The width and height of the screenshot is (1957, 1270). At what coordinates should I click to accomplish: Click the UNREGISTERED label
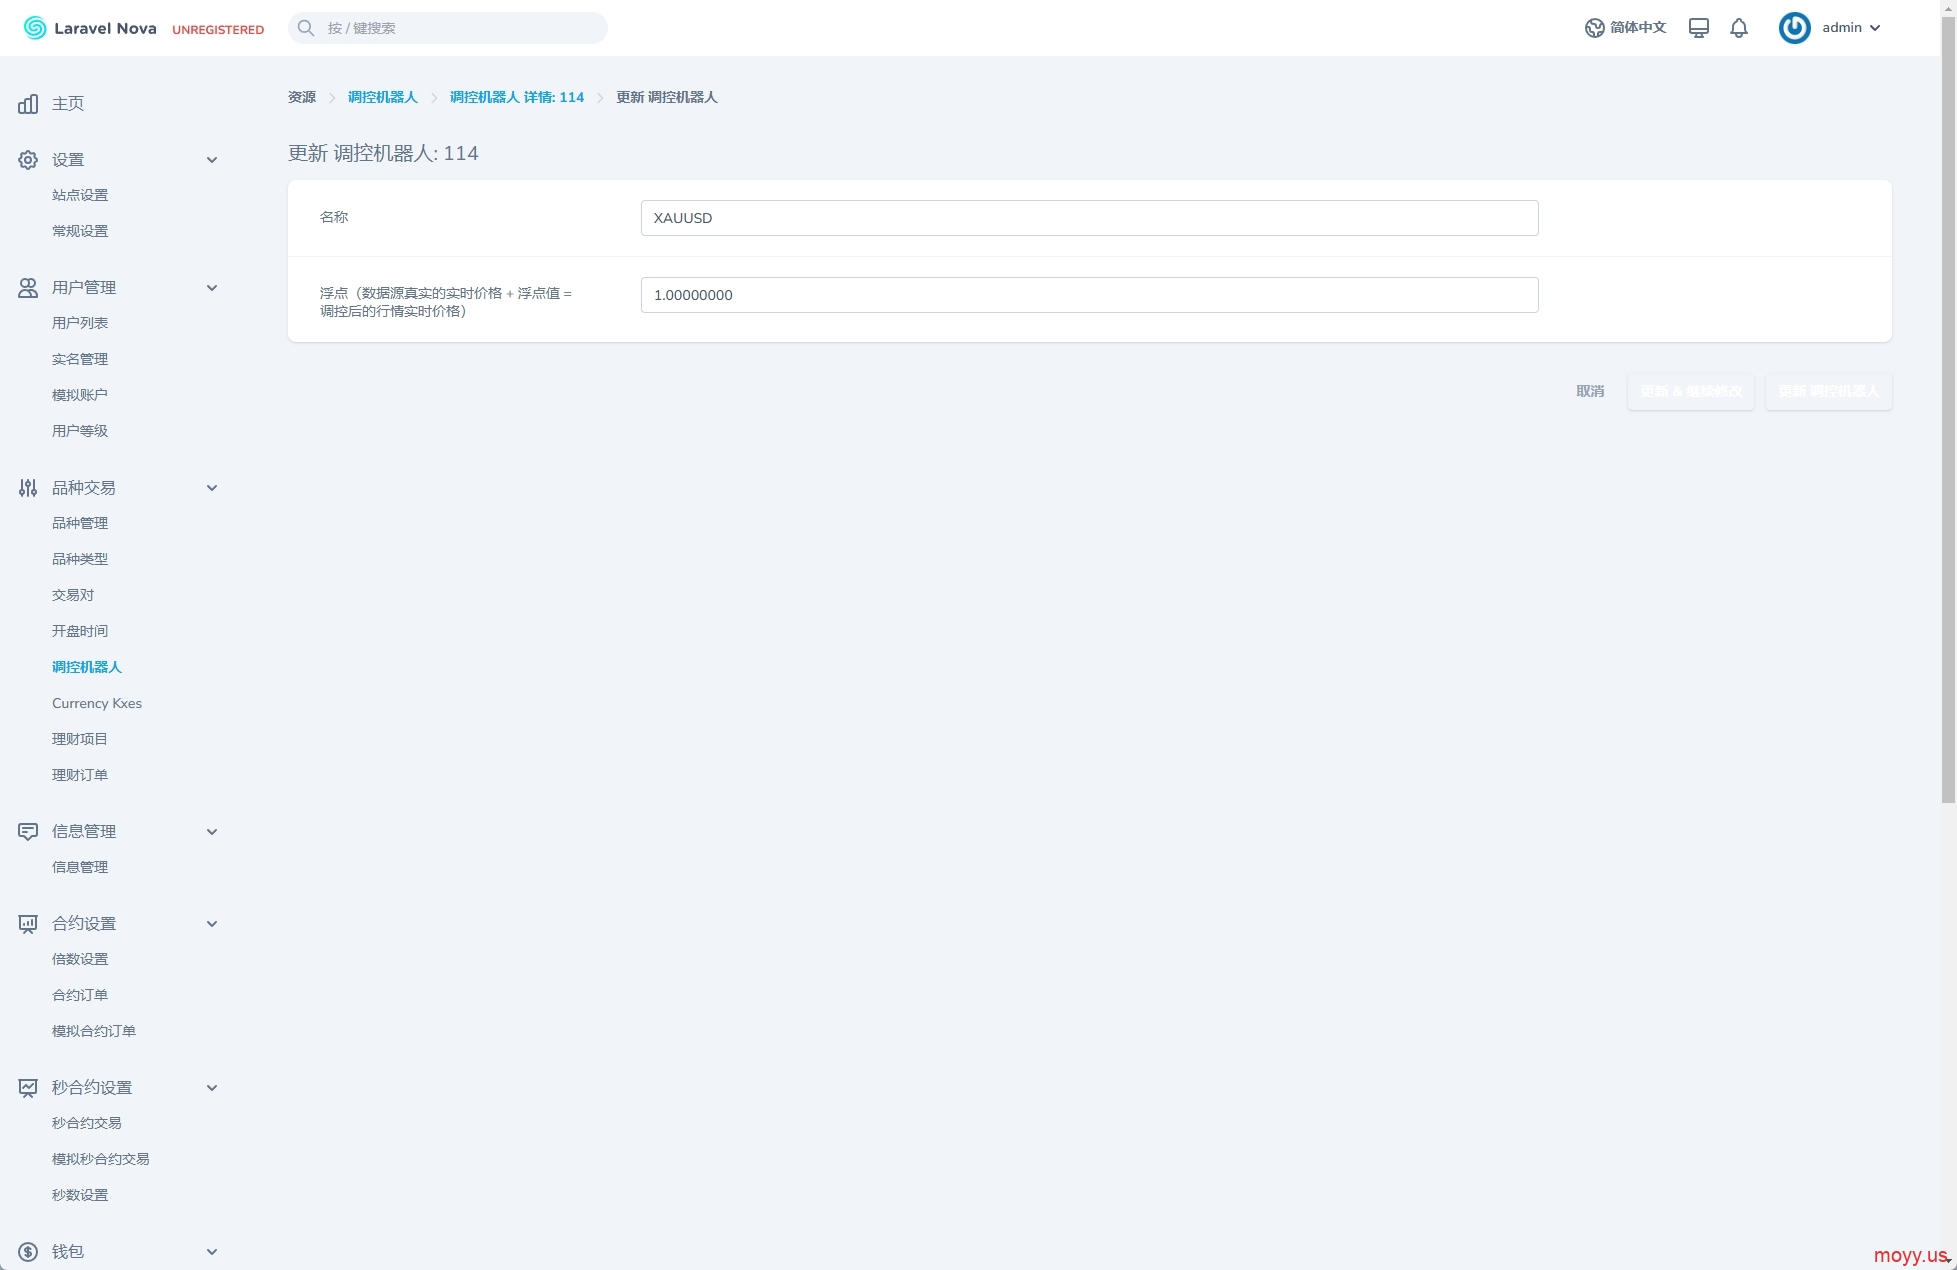pos(218,30)
